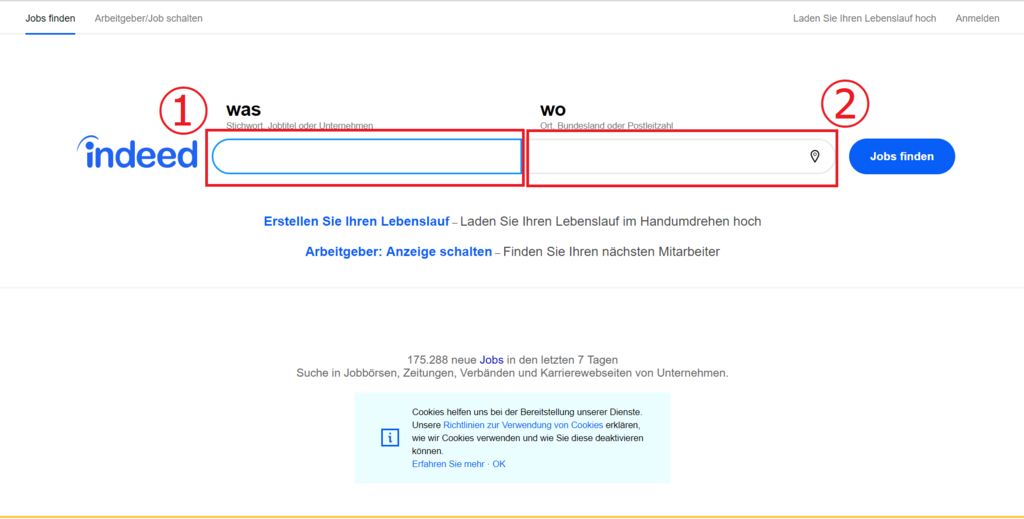Focus the 'wo' location input field
This screenshot has height=519, width=1024.
coord(682,157)
